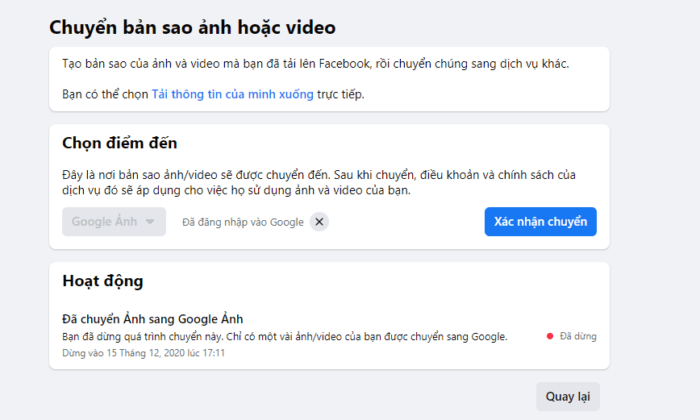
Task: Click the 'Đã chuyển Ảnh sang Google Ảnh' activity title
Action: (x=153, y=319)
